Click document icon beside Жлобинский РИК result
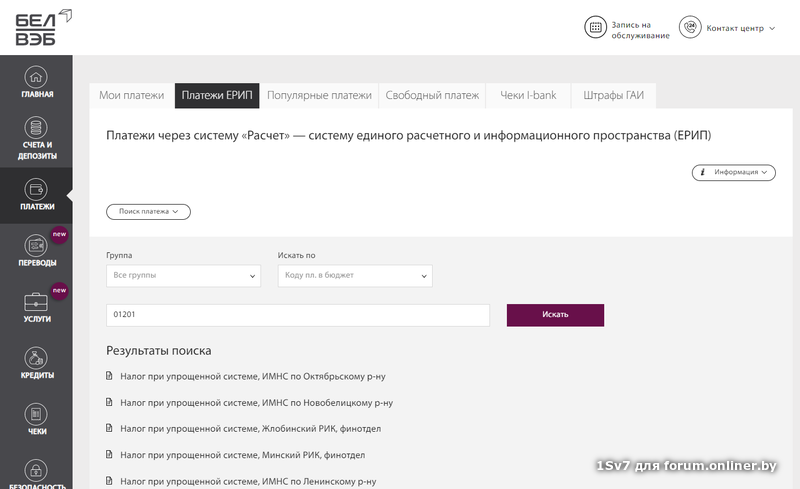Screen dimensions: 800x489 point(109,428)
